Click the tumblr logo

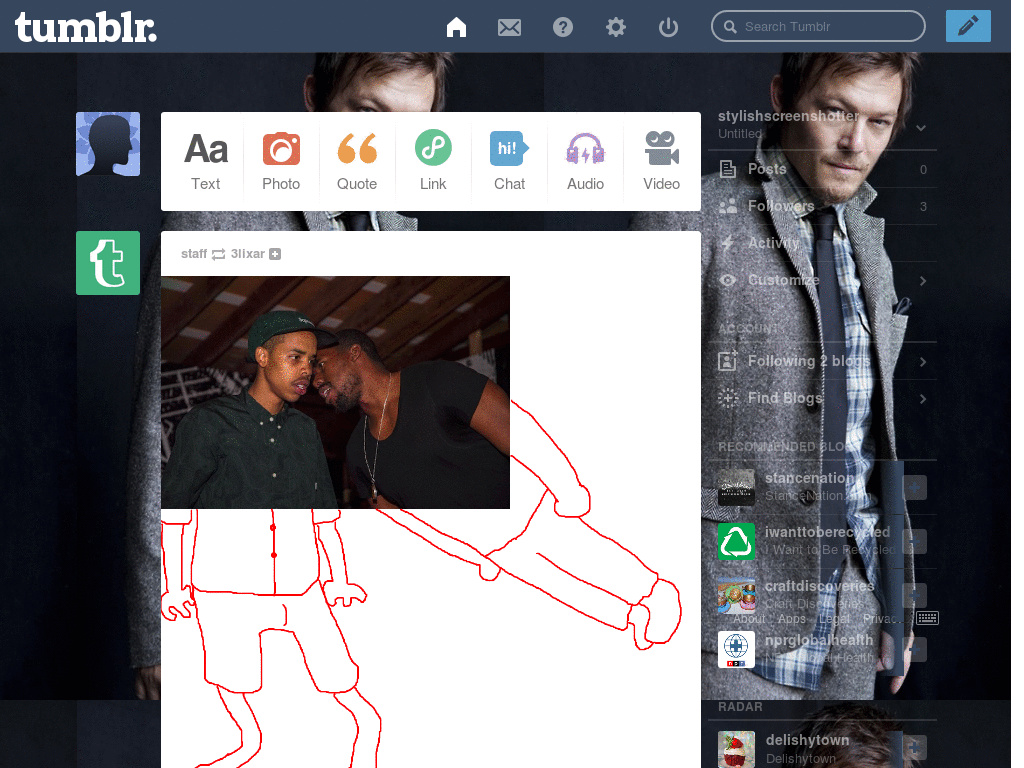(x=86, y=28)
